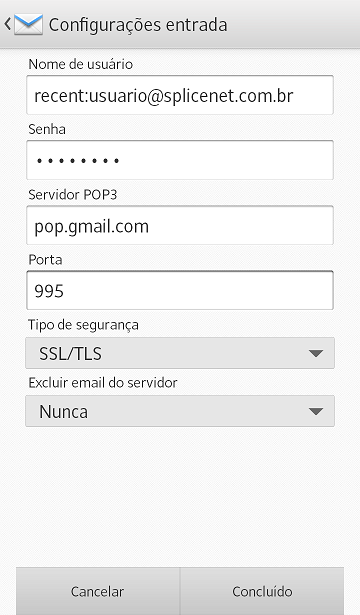Image resolution: width=360 pixels, height=615 pixels.
Task: Click the 'Configurações entrada' header title
Action: tap(138, 25)
